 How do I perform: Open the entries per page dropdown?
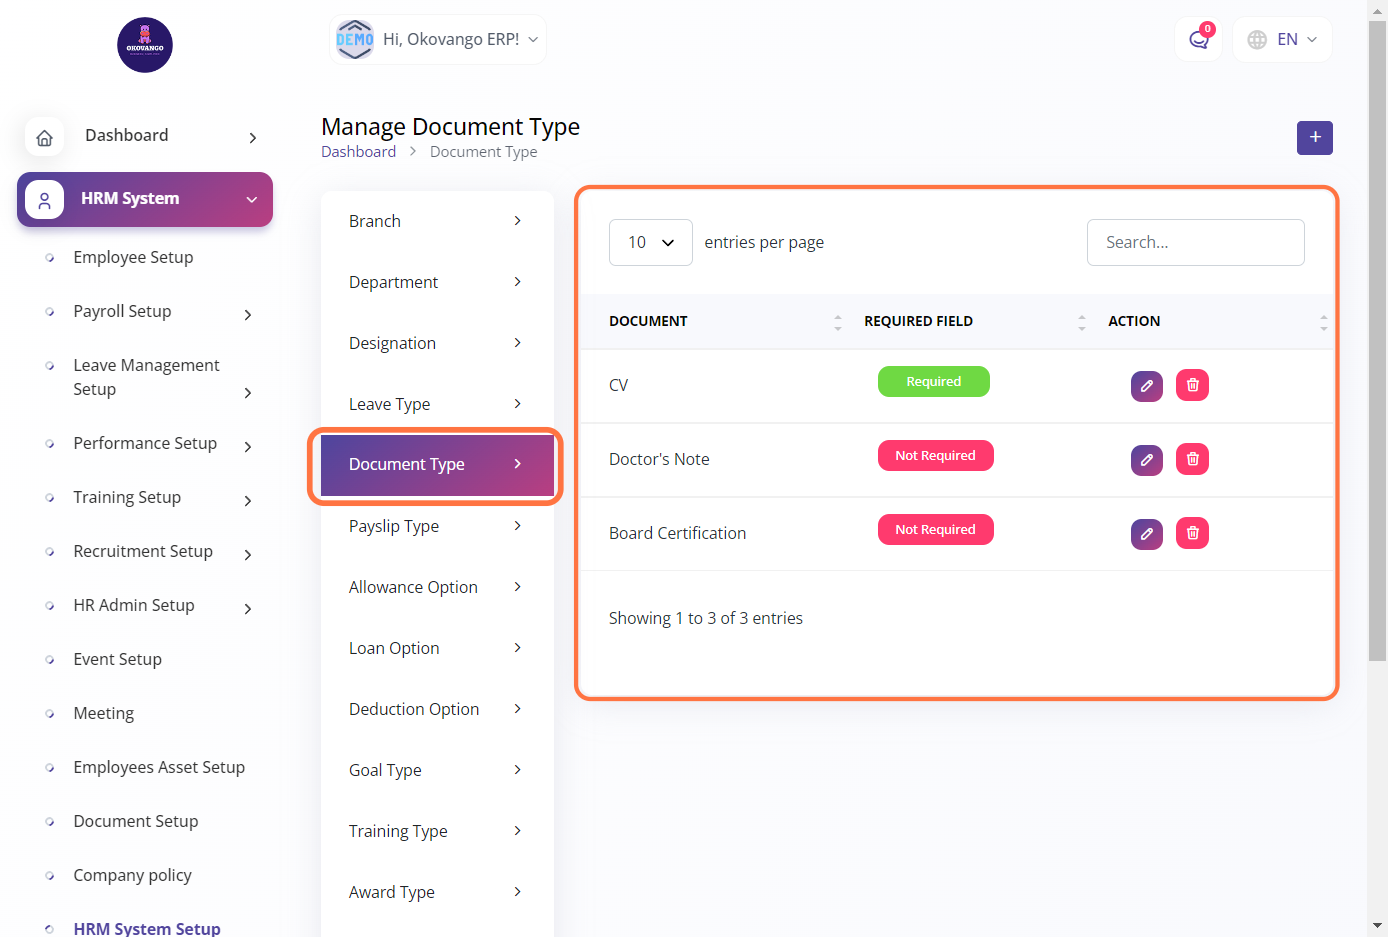point(650,243)
